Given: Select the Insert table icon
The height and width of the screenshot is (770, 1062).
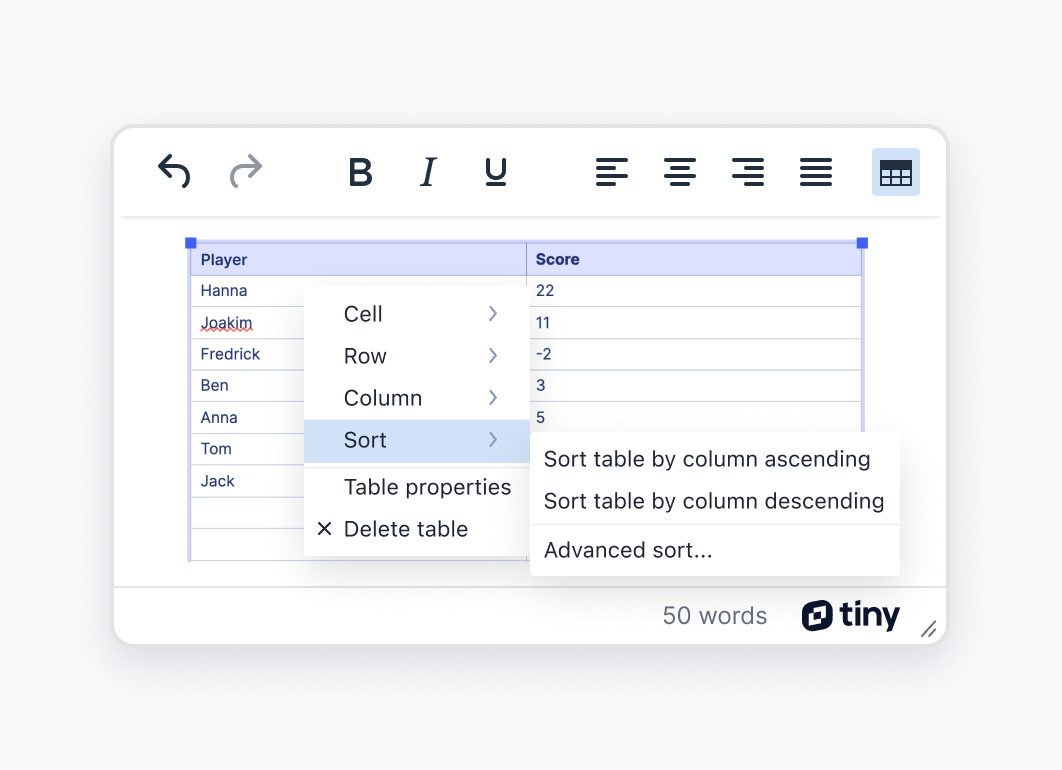Looking at the screenshot, I should 895,172.
